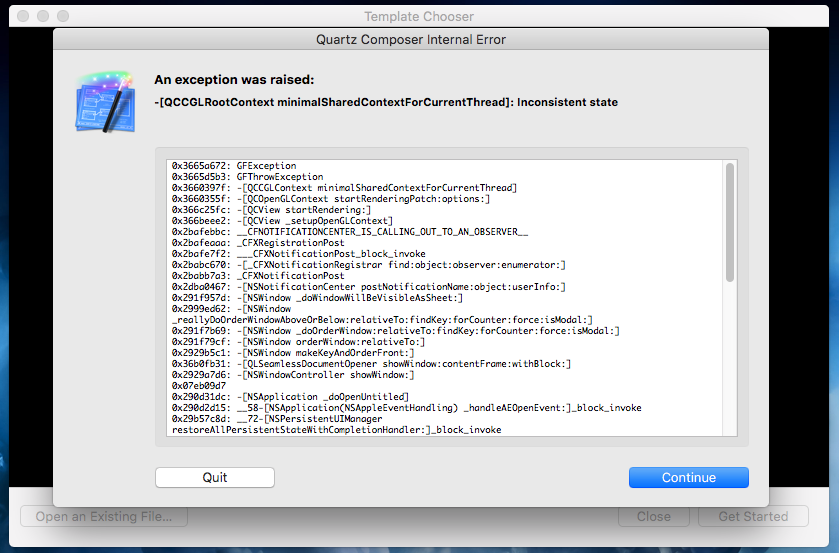Click the '__CFNOTIFICATIONCENTER_IS_CALLING_OUT_TO_AN_OBSERVER__' line
This screenshot has height=553, width=839.
[350, 232]
